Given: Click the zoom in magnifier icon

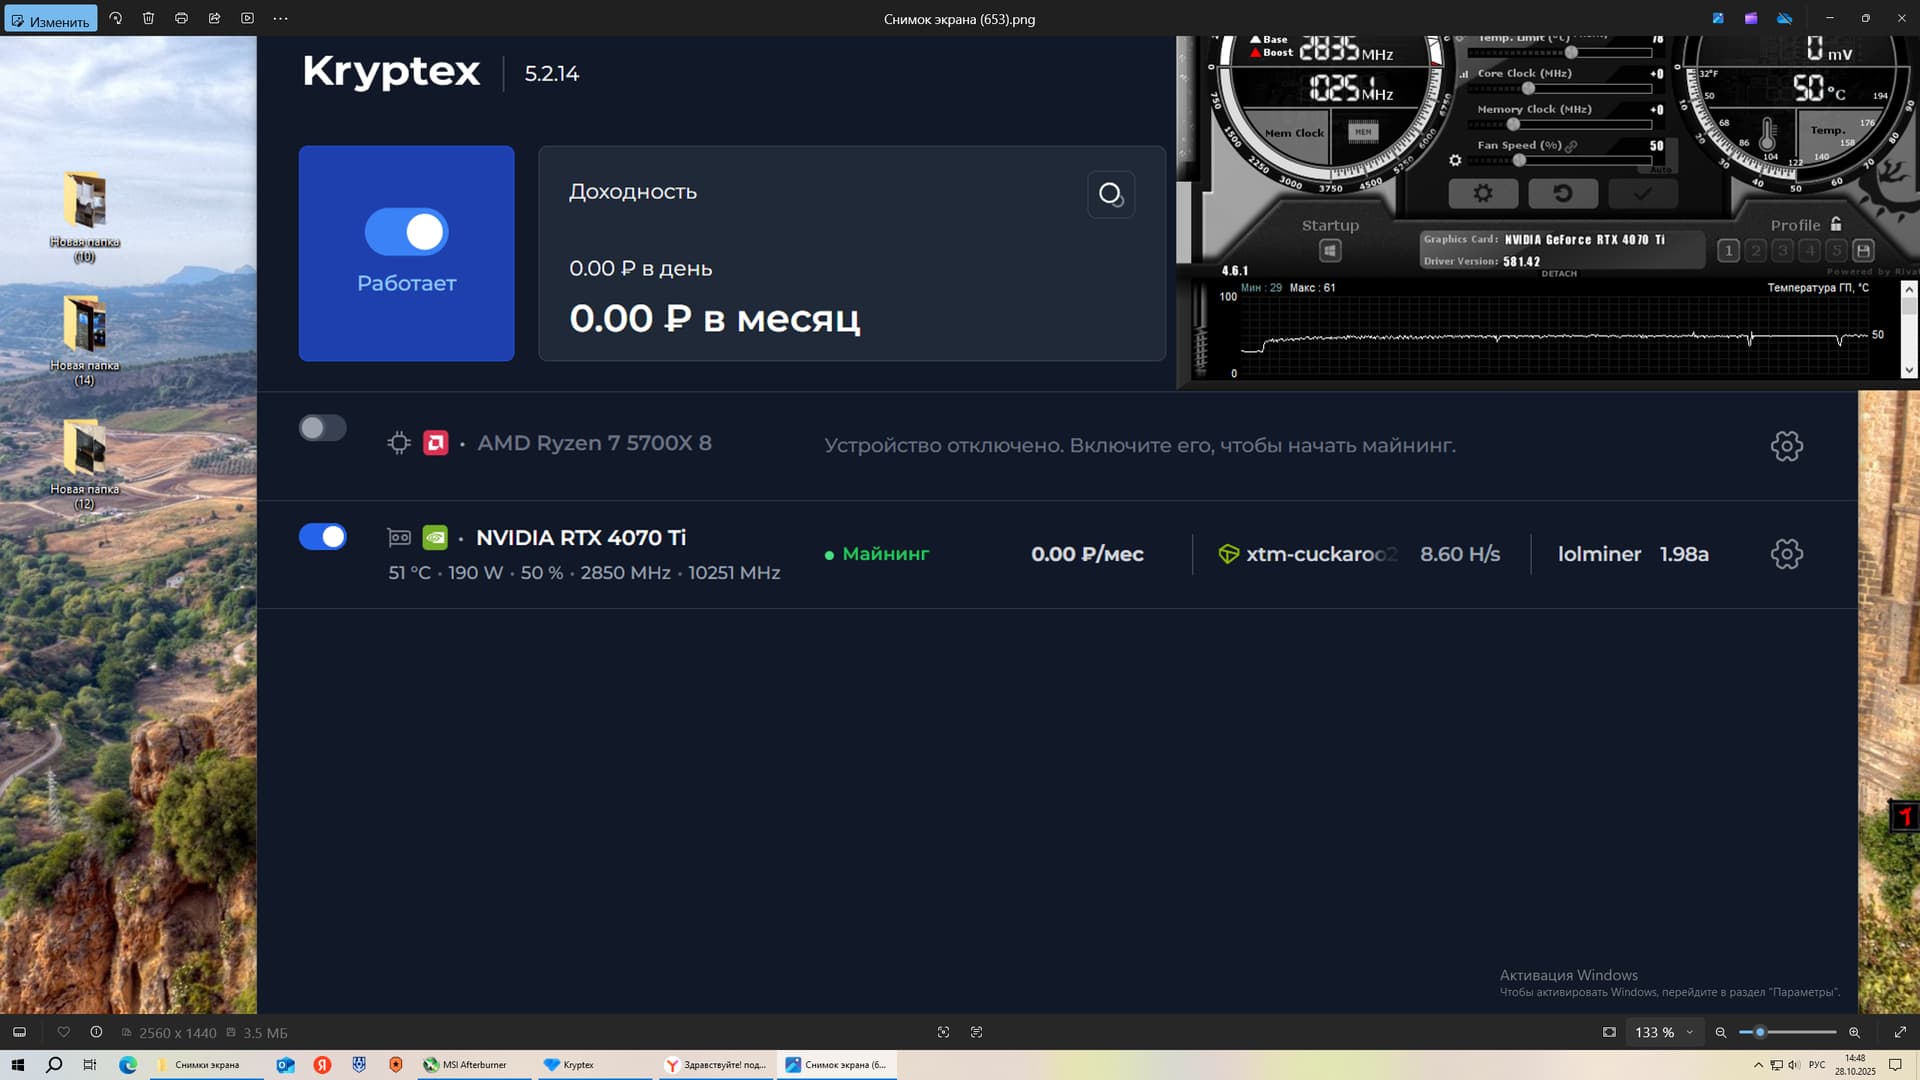Looking at the screenshot, I should point(1854,1032).
